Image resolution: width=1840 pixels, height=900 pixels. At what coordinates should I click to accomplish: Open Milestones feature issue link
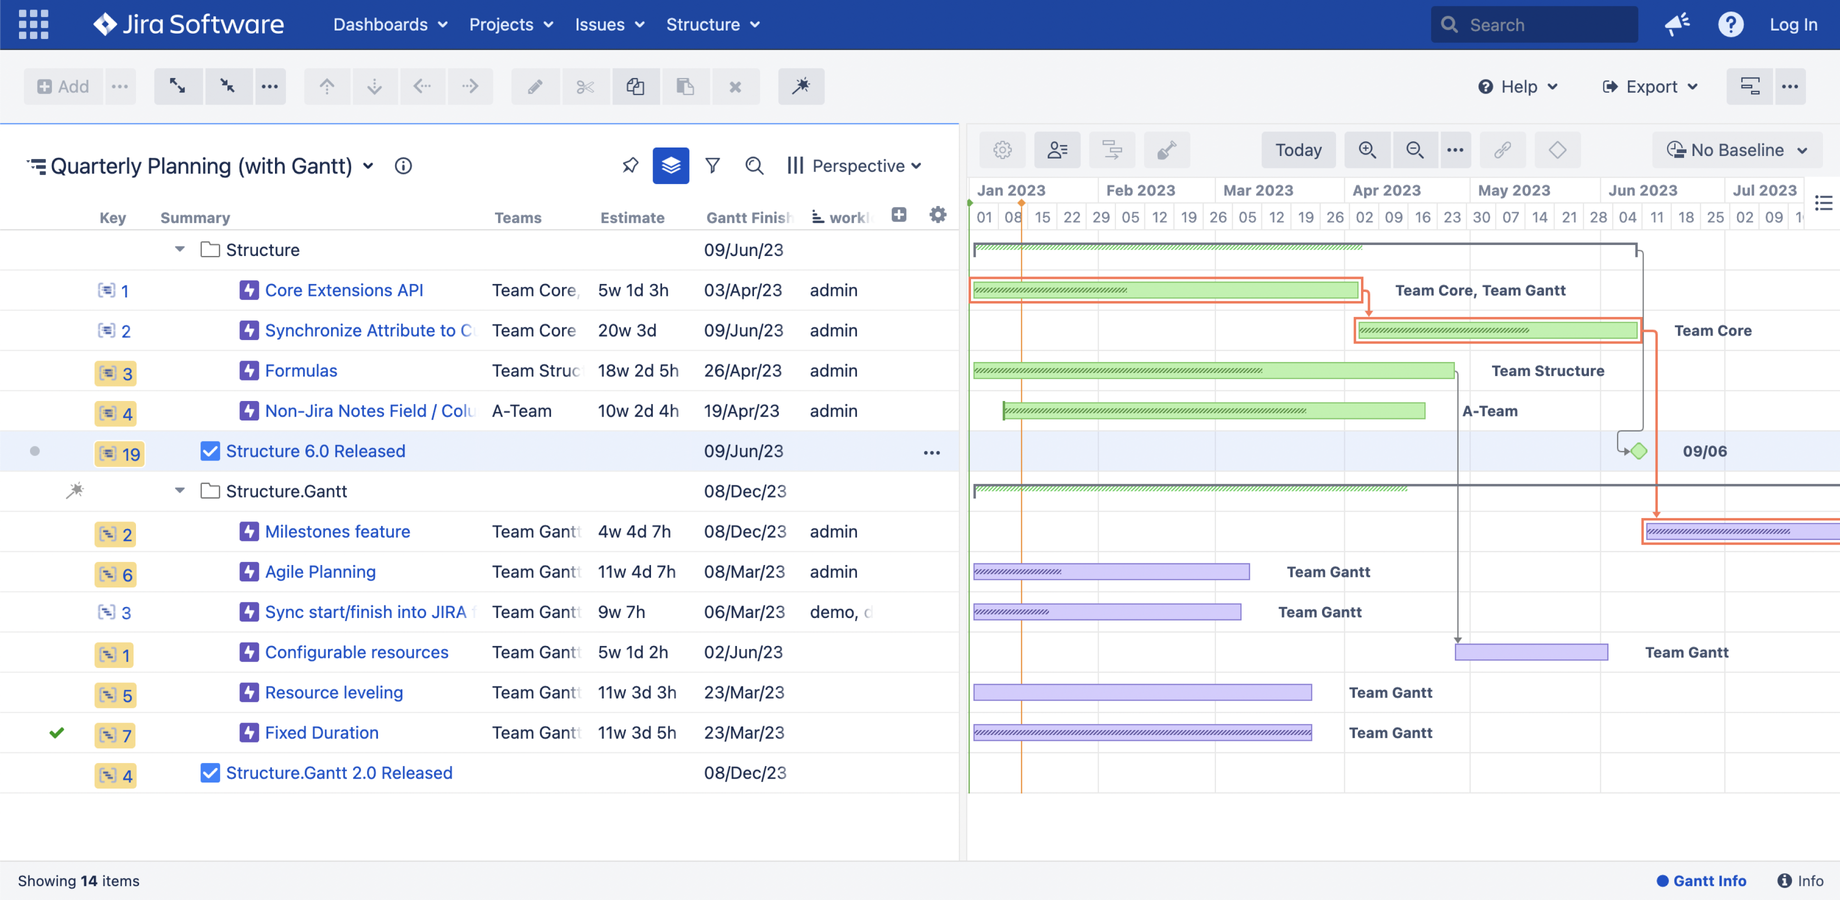pos(337,531)
